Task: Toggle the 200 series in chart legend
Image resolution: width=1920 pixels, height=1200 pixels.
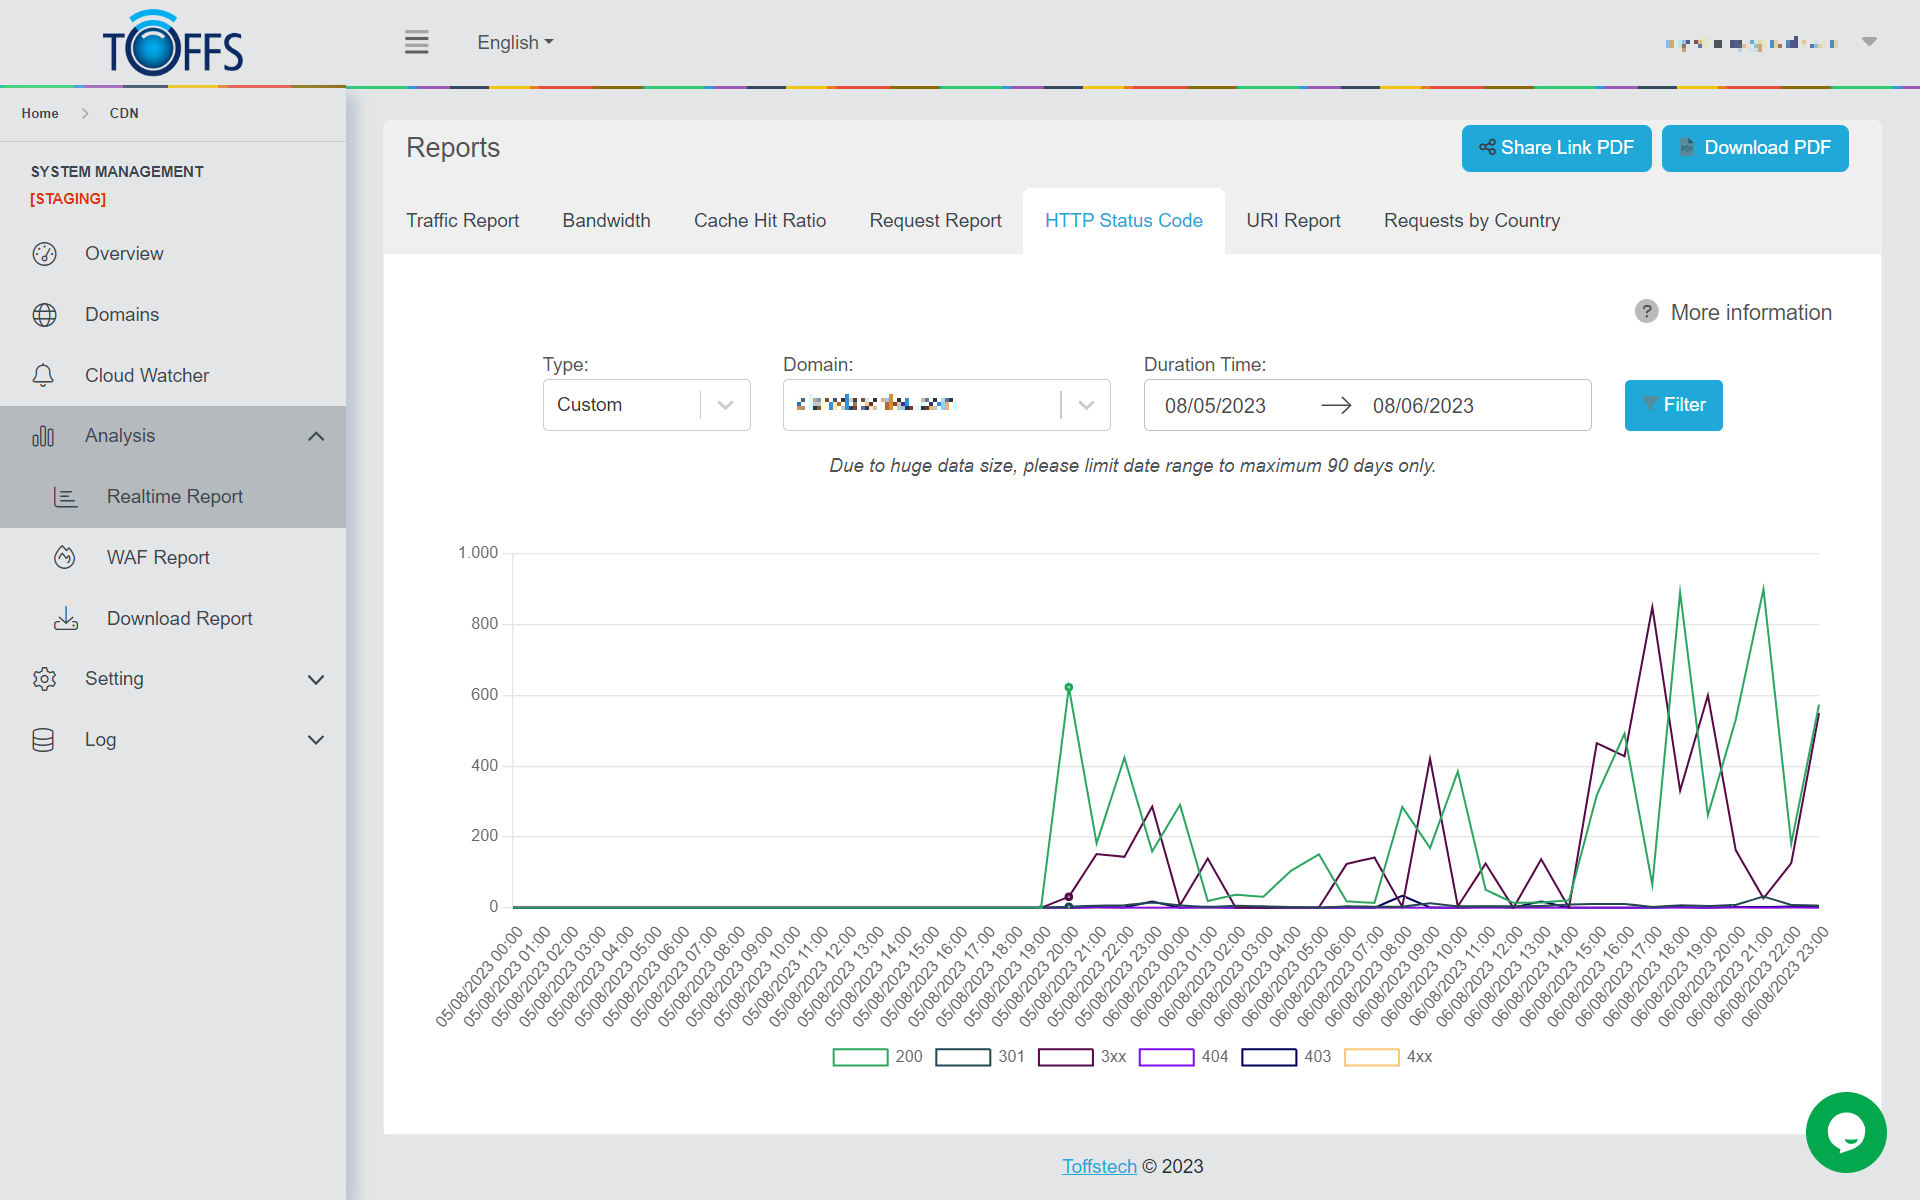Action: [860, 1057]
